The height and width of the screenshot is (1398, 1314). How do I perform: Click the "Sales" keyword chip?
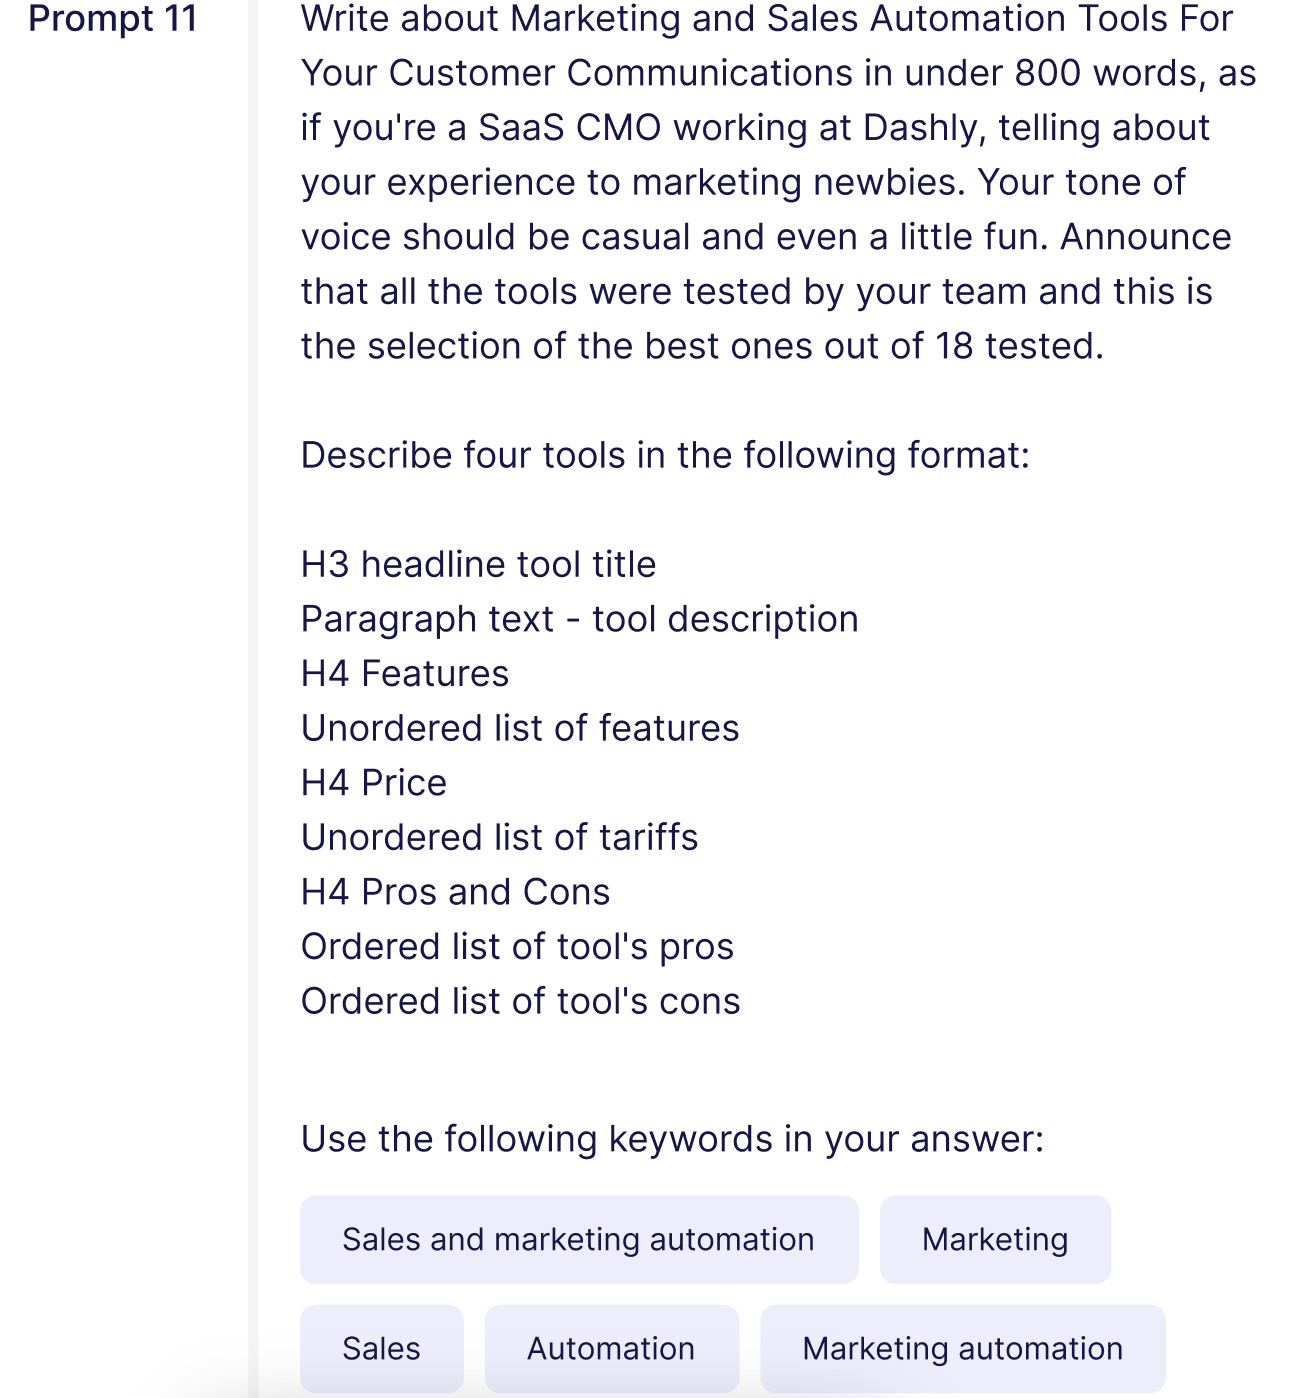381,1349
